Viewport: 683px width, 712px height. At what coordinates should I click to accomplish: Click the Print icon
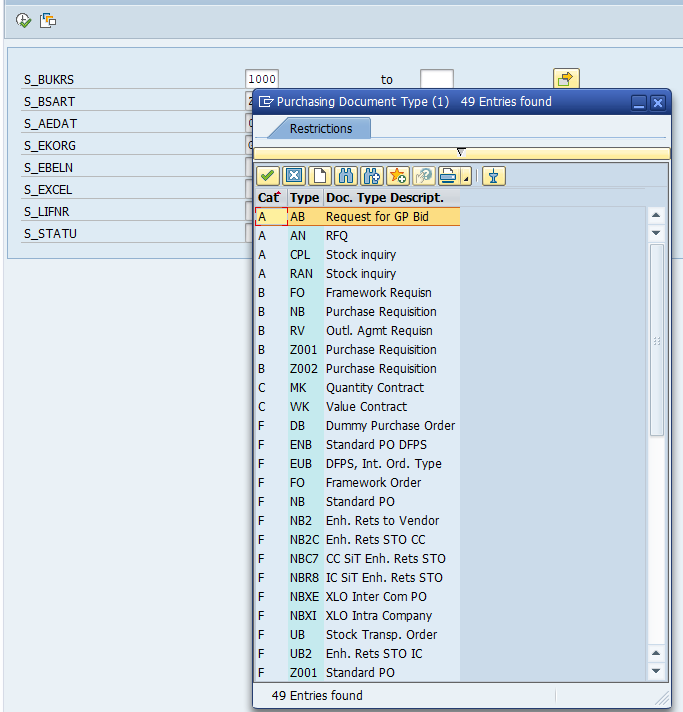tap(449, 176)
